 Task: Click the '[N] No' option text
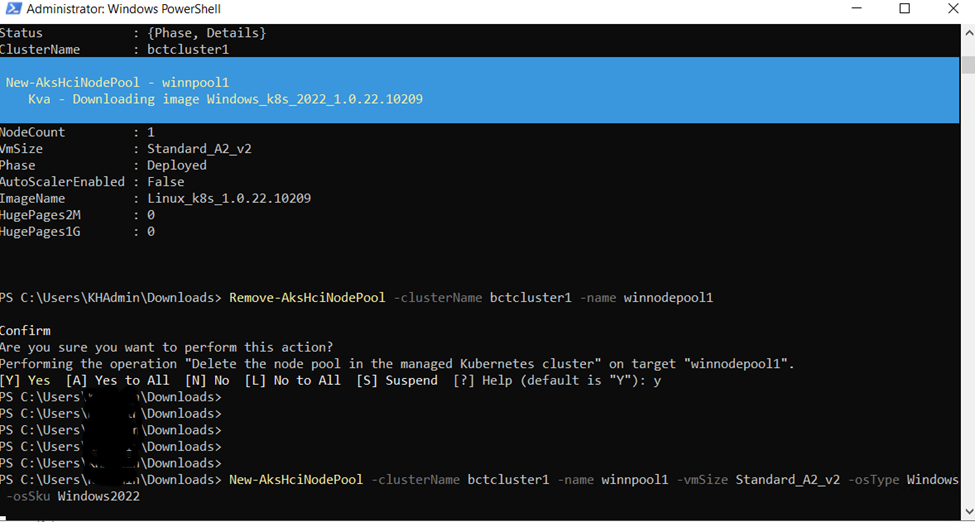[x=206, y=380]
